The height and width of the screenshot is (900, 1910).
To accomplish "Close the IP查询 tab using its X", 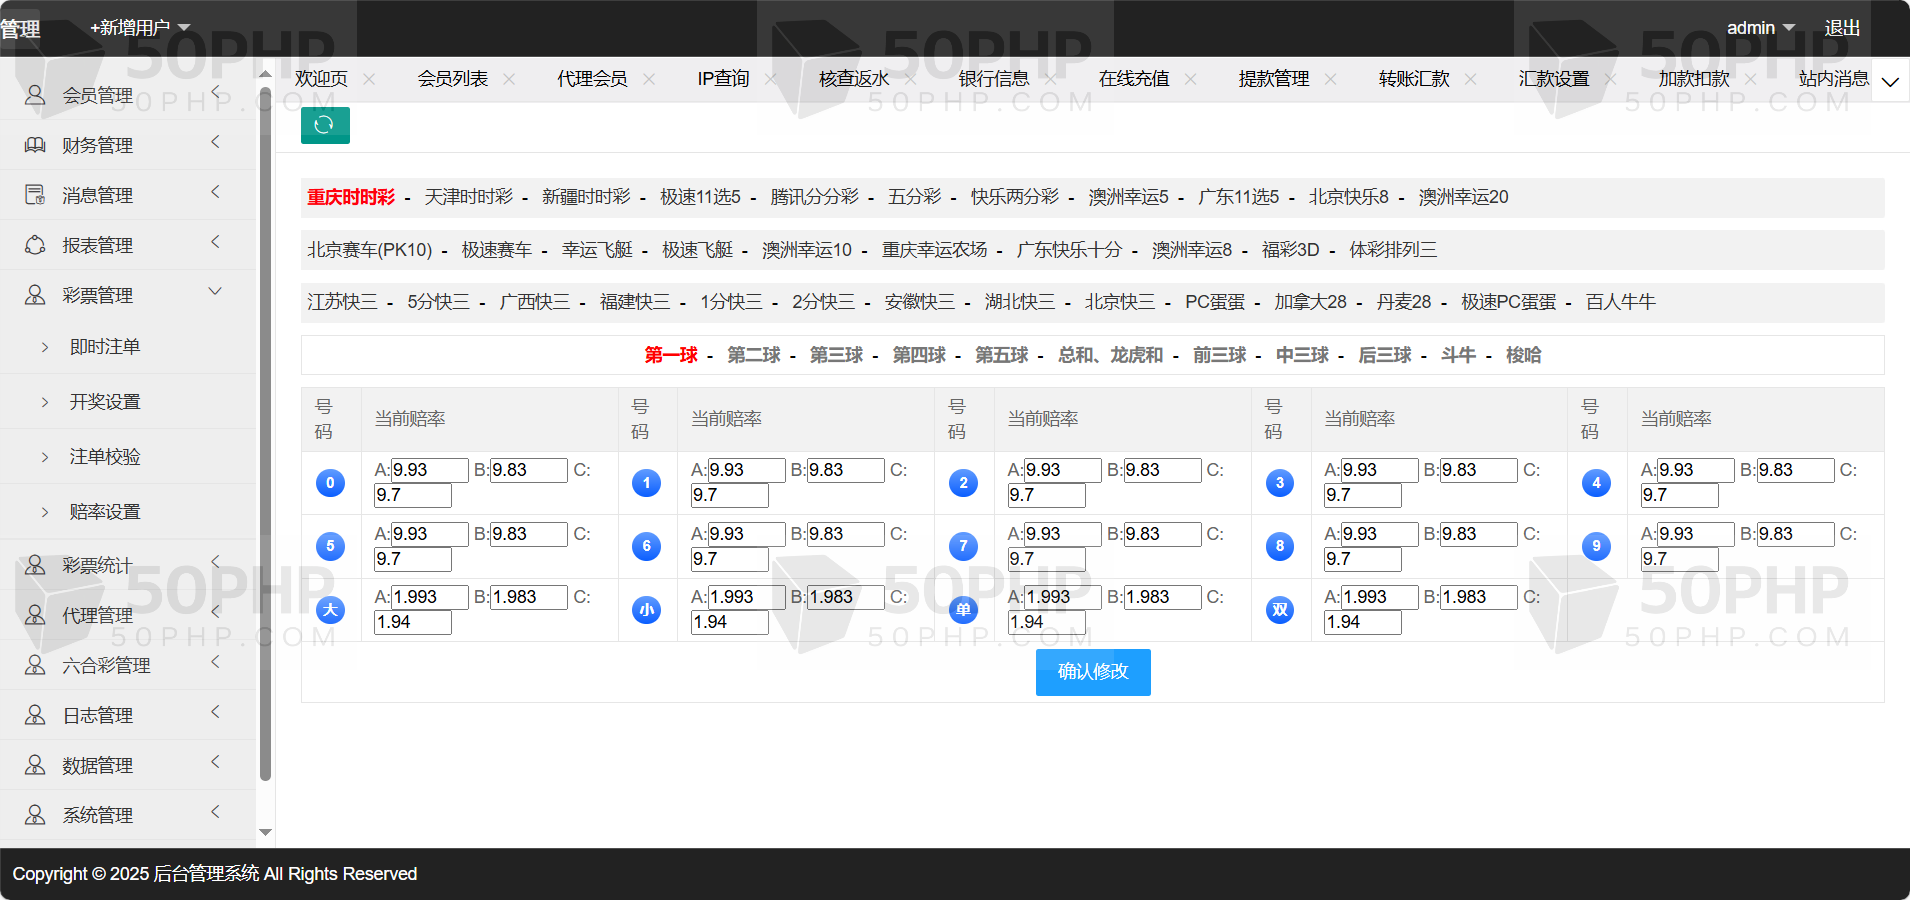I will point(770,79).
